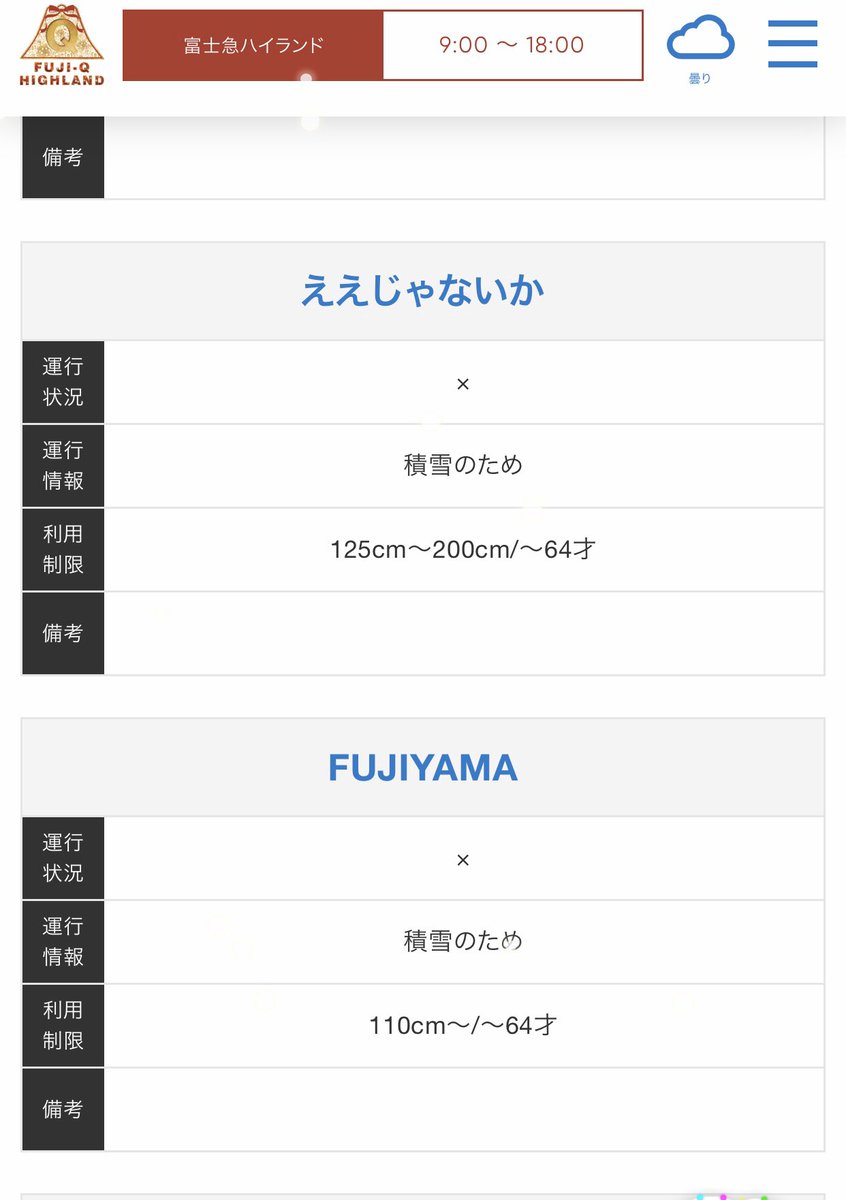Click the topmost 備考 label cell

click(x=63, y=157)
